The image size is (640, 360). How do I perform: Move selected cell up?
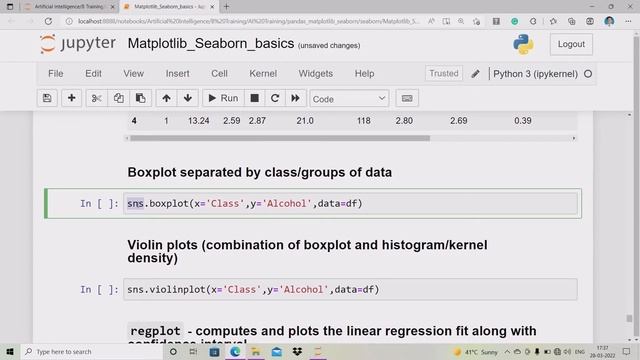(x=166, y=98)
